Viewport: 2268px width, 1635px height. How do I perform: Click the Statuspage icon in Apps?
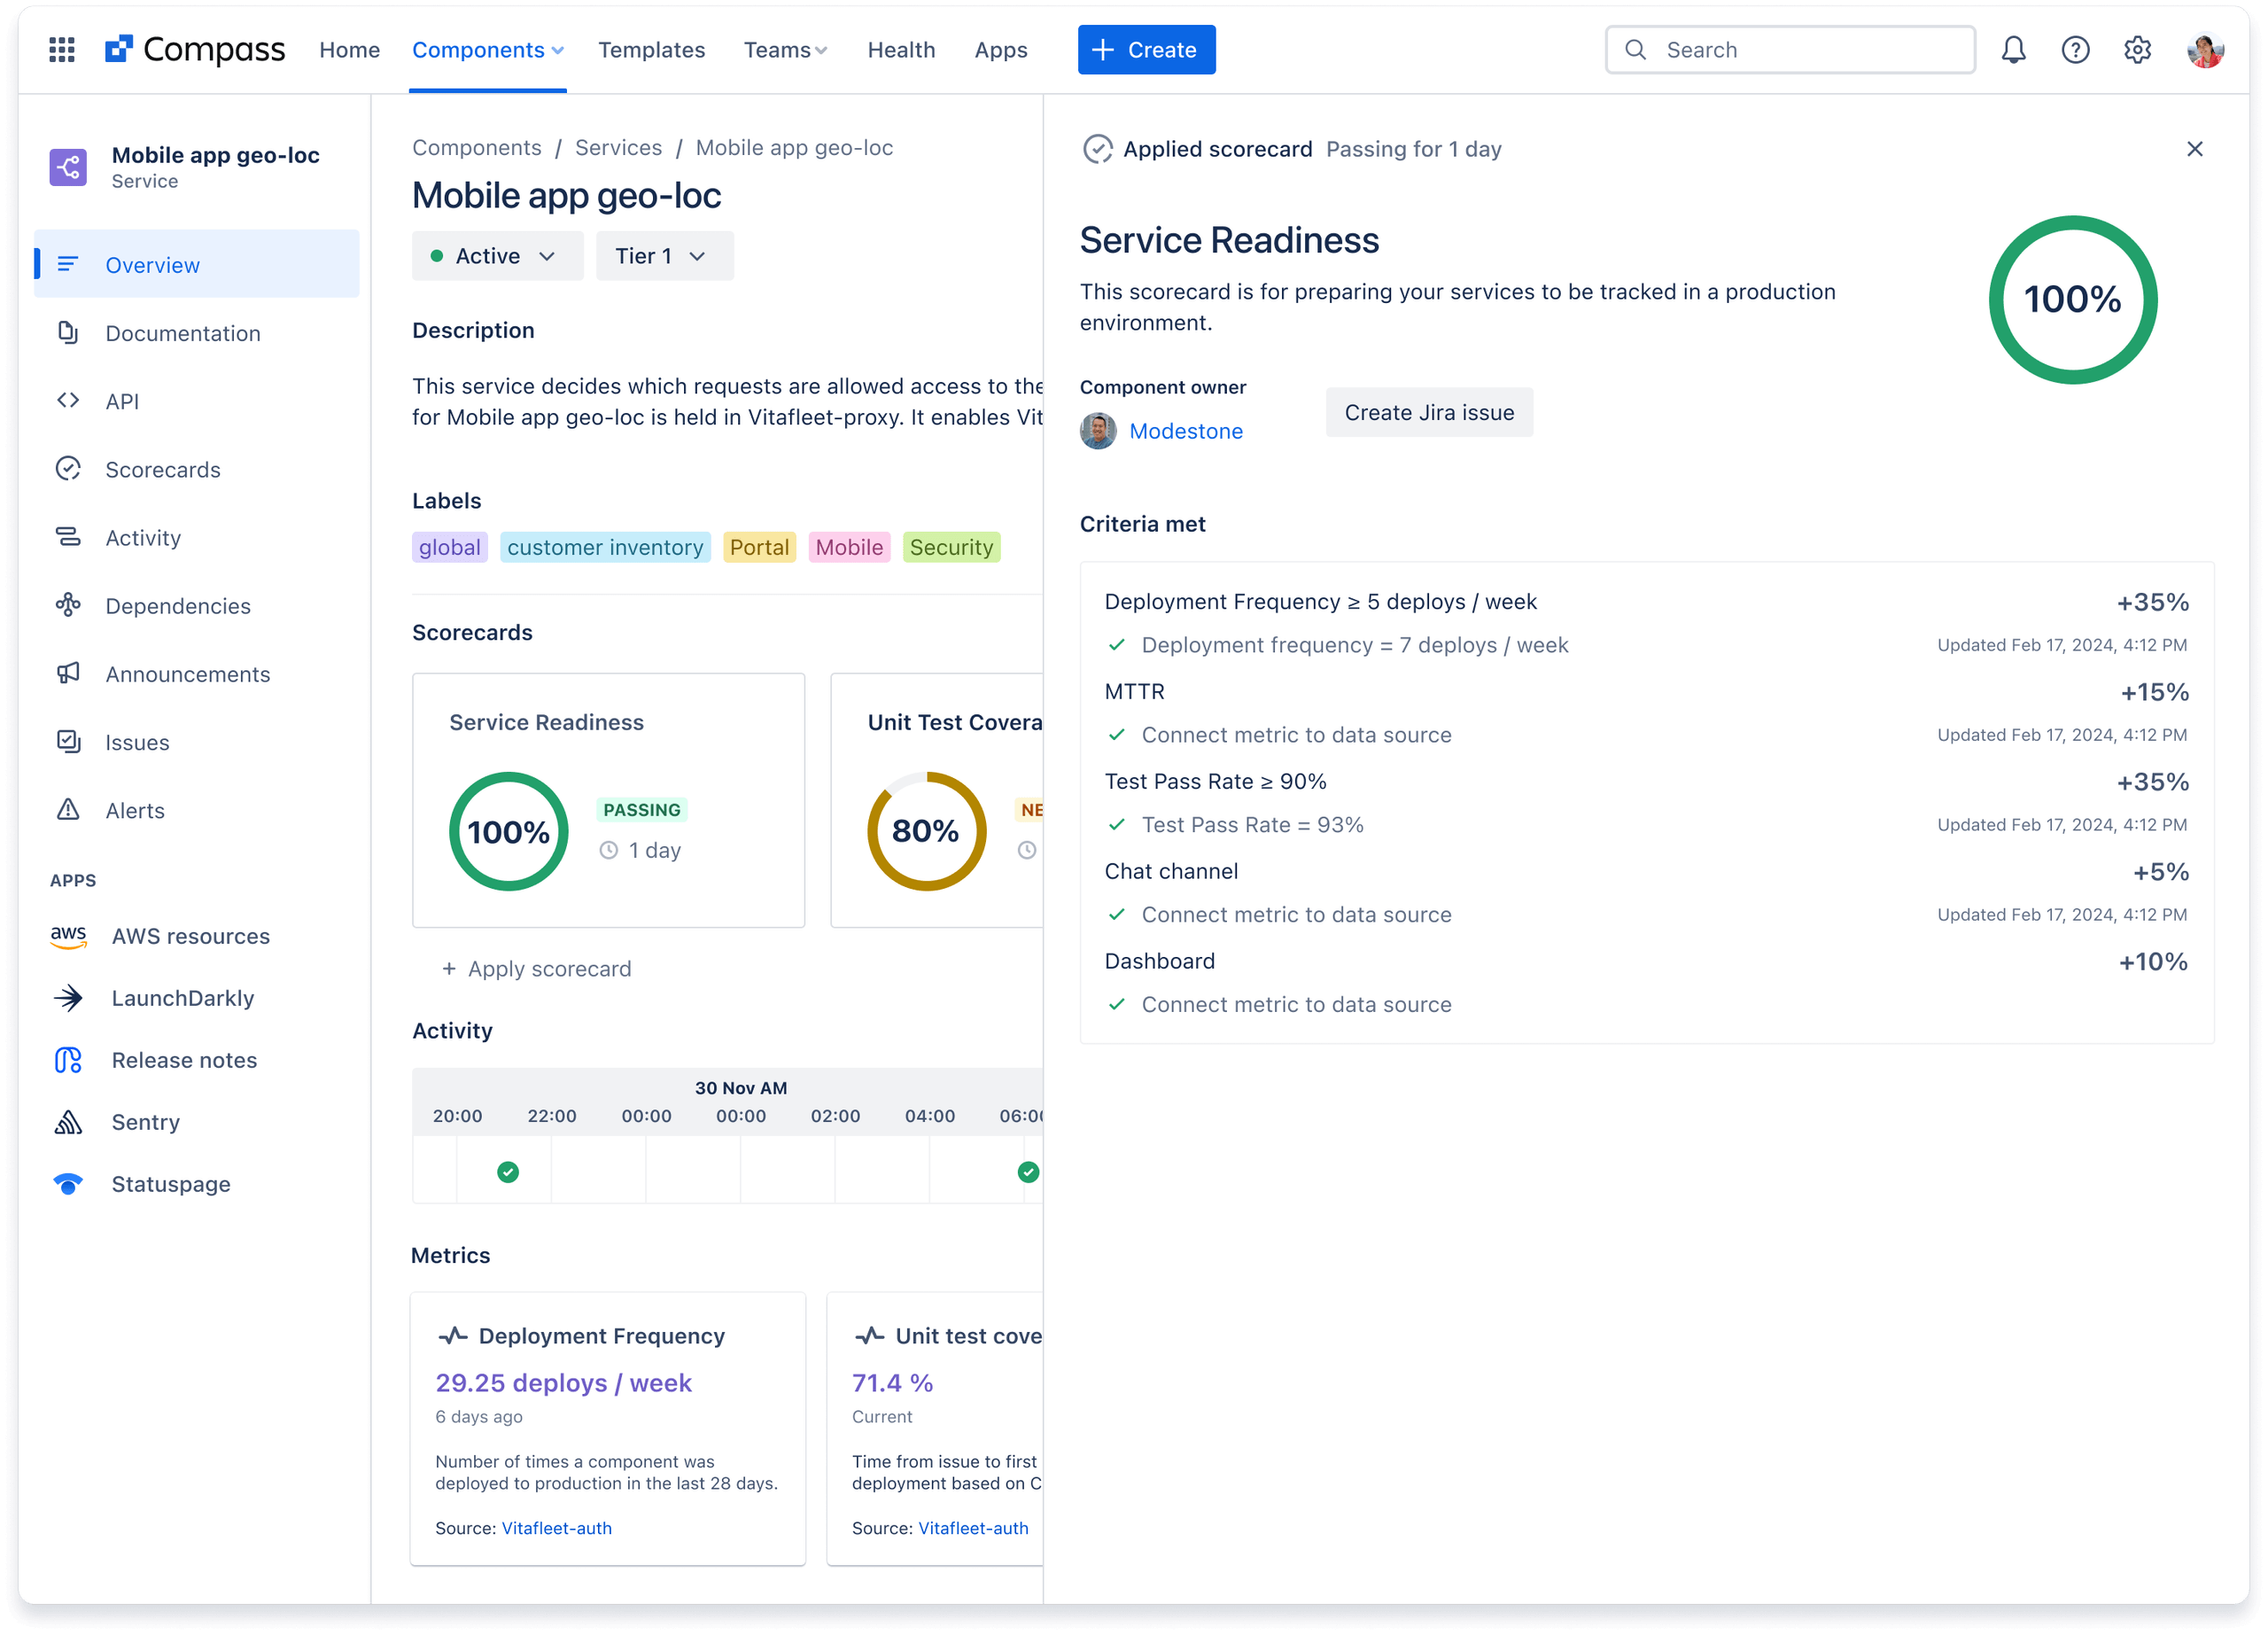(x=66, y=1182)
